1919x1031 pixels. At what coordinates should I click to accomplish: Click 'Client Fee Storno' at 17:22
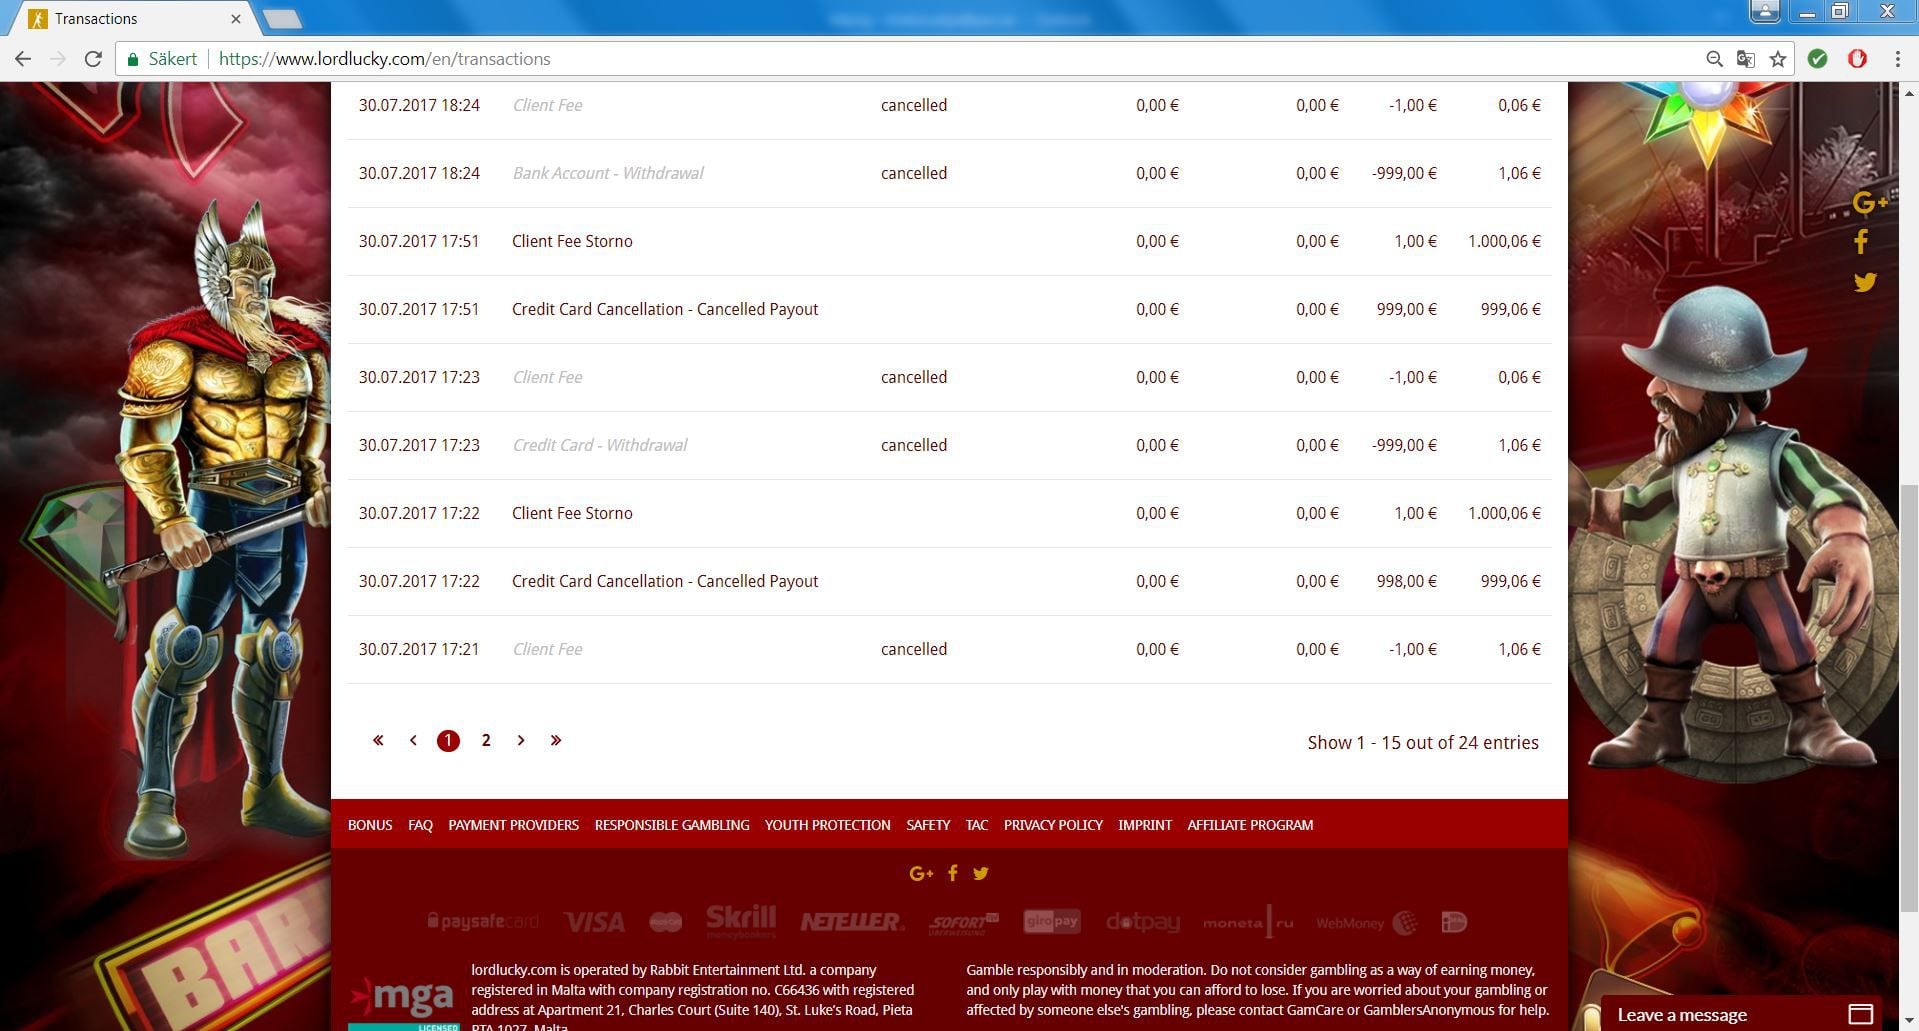click(x=572, y=513)
